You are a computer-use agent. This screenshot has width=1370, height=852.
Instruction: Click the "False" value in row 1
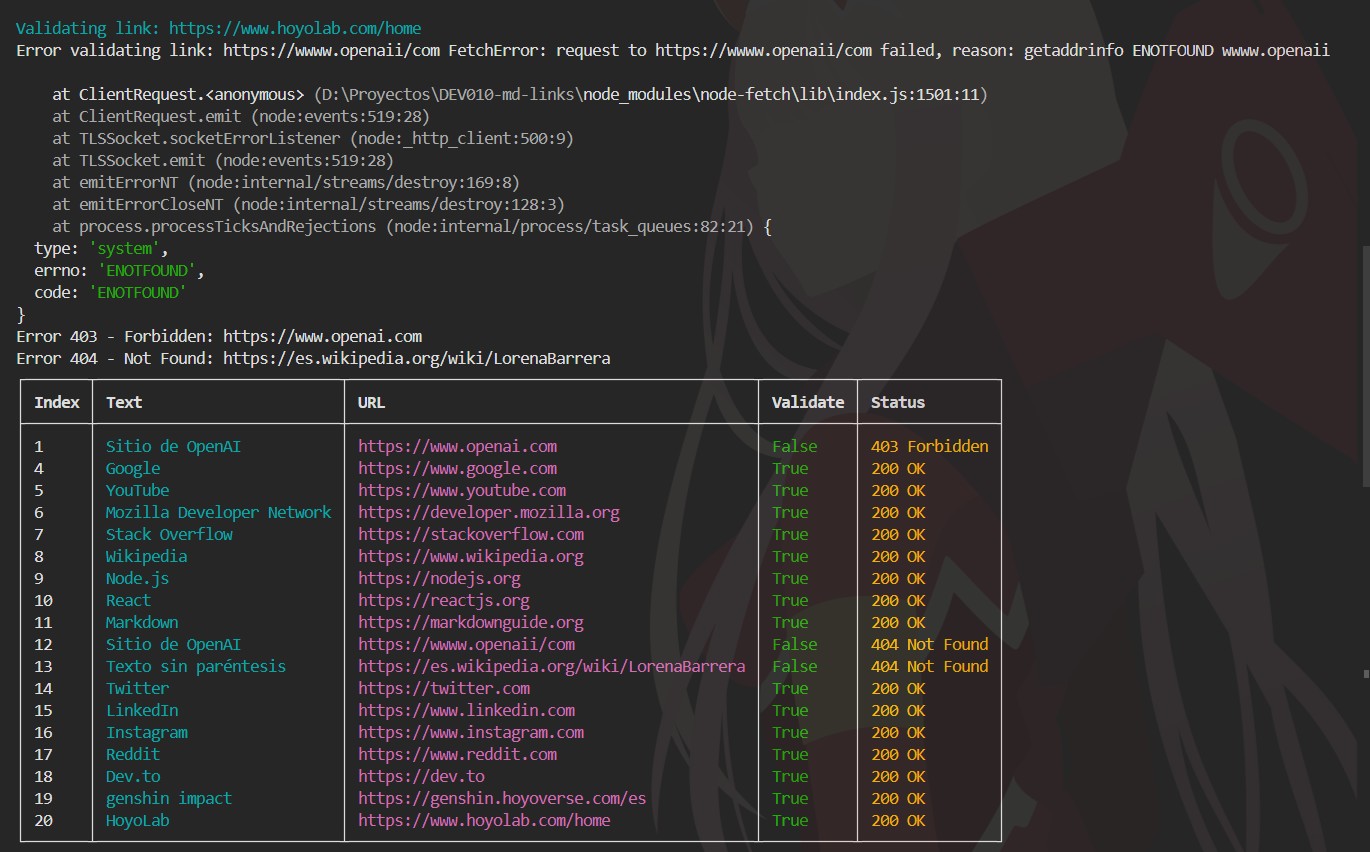tap(795, 446)
